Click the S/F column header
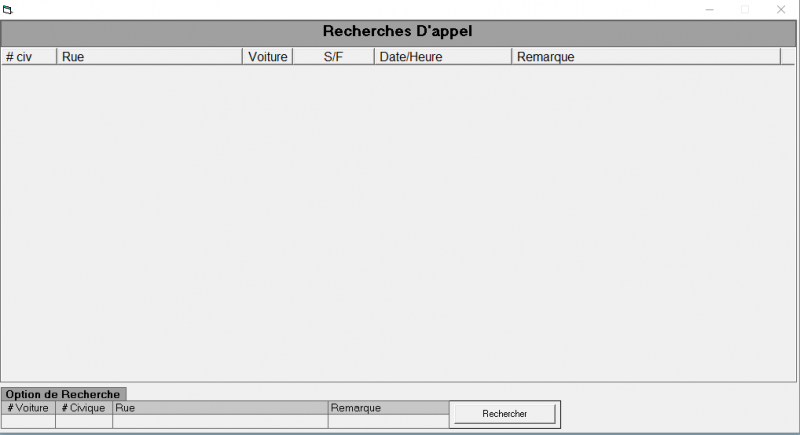The width and height of the screenshot is (800, 435). point(334,57)
